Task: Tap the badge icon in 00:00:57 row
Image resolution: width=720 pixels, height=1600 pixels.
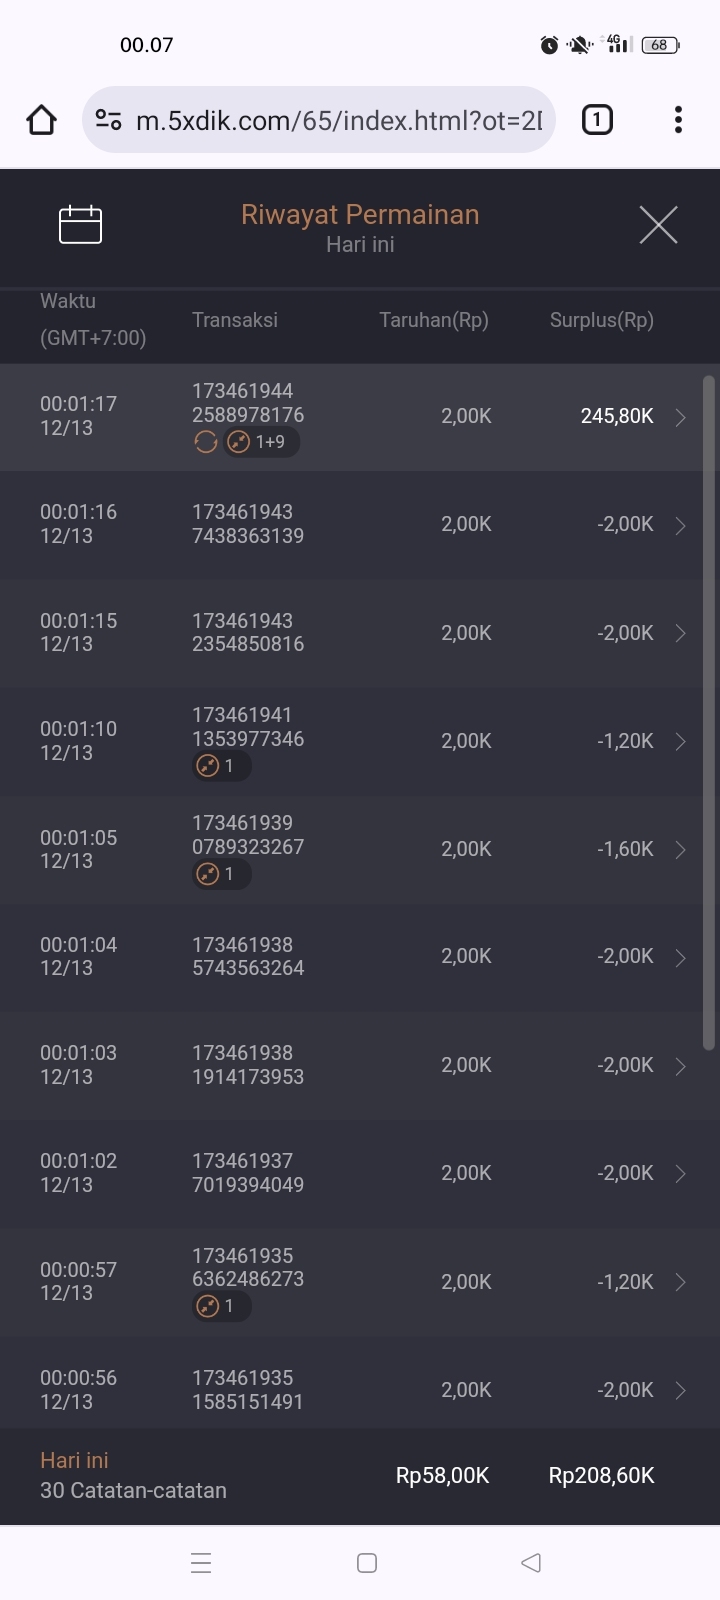Action: pyautogui.click(x=208, y=1306)
